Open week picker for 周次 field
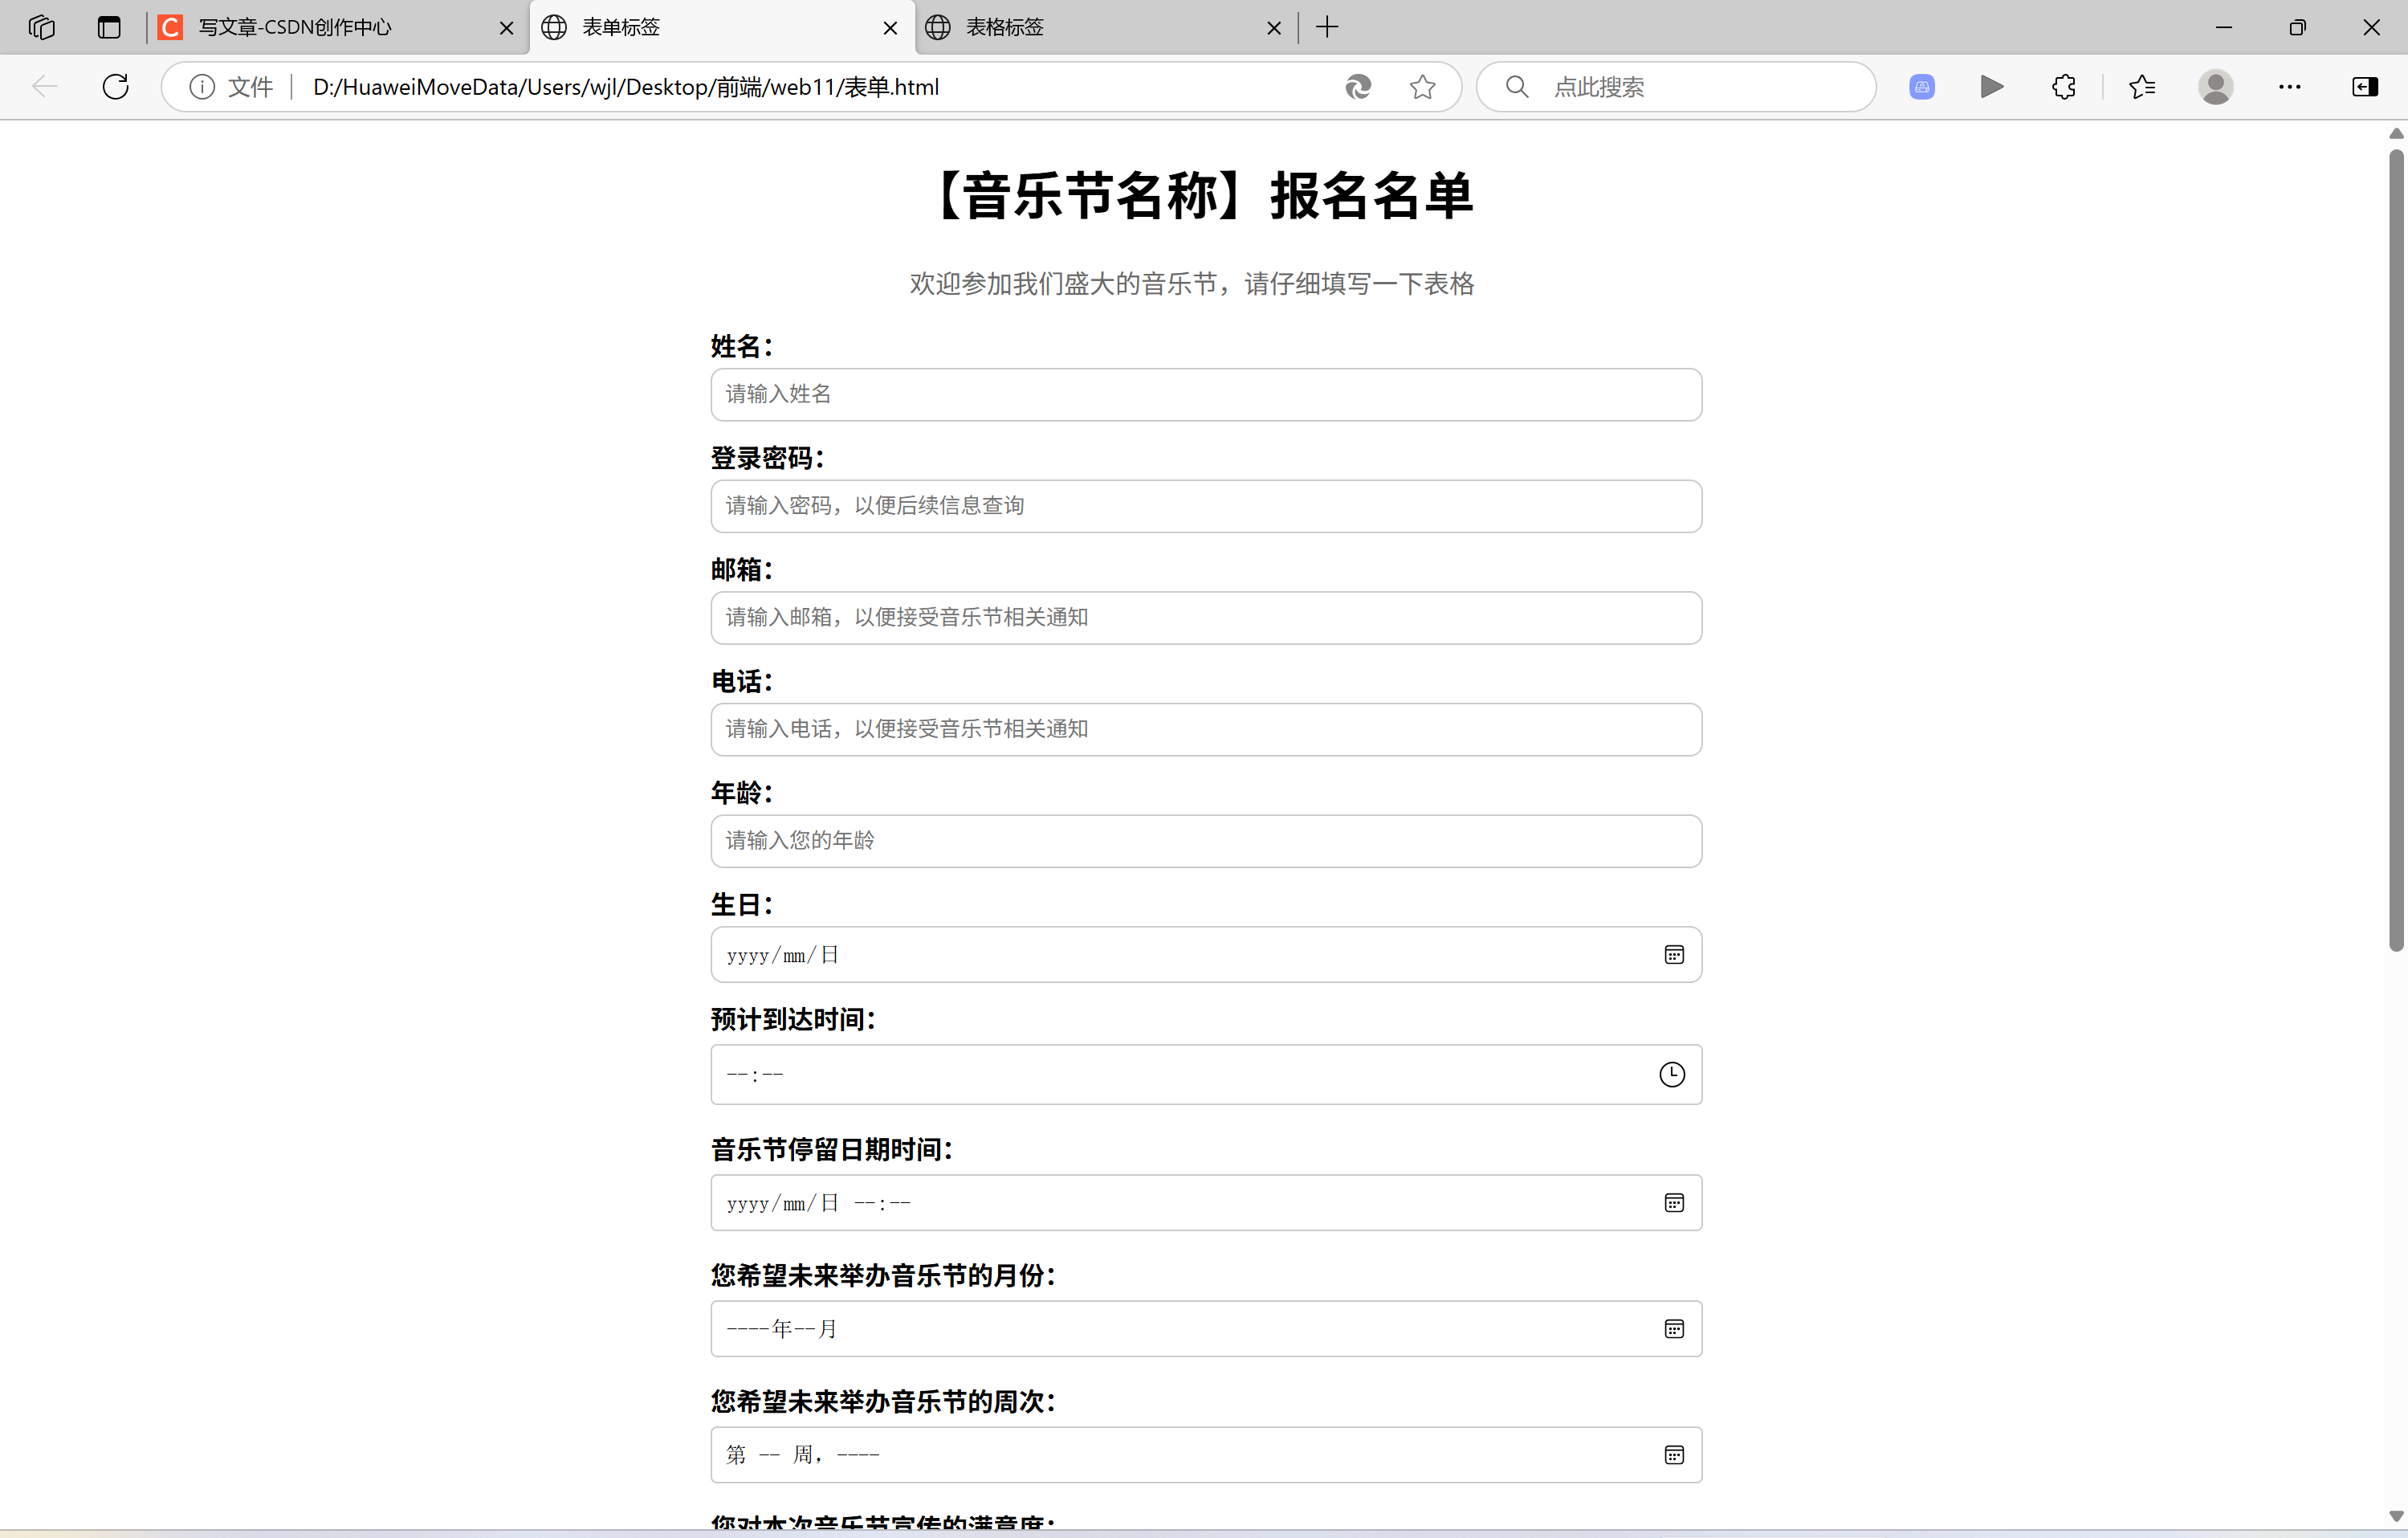 [1673, 1455]
